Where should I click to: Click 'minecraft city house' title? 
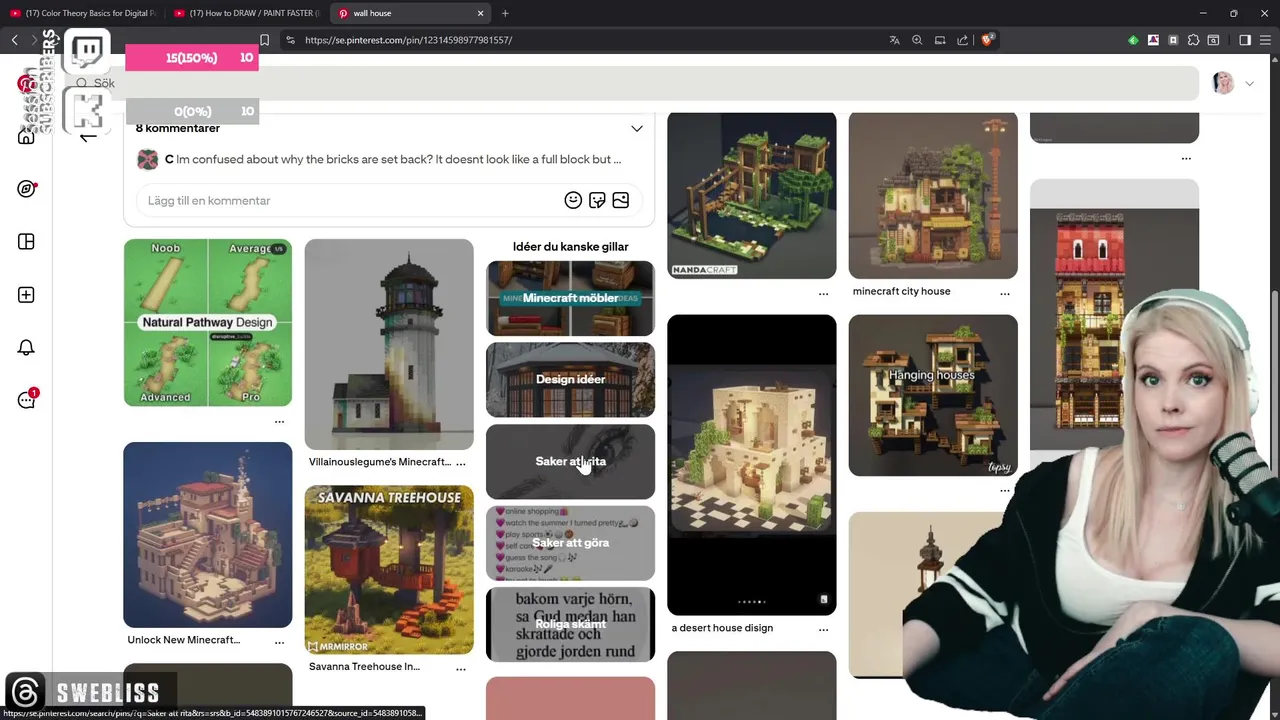(x=901, y=292)
